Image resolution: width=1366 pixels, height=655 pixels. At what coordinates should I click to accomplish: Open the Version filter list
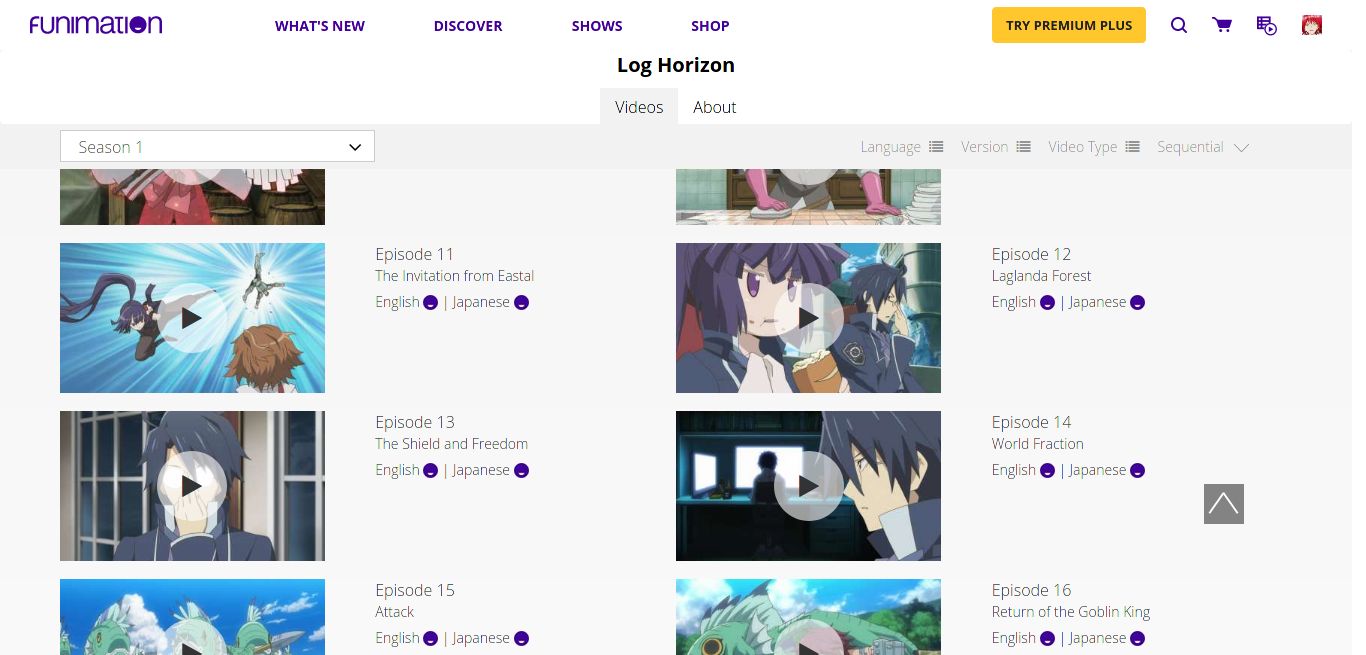click(x=995, y=147)
